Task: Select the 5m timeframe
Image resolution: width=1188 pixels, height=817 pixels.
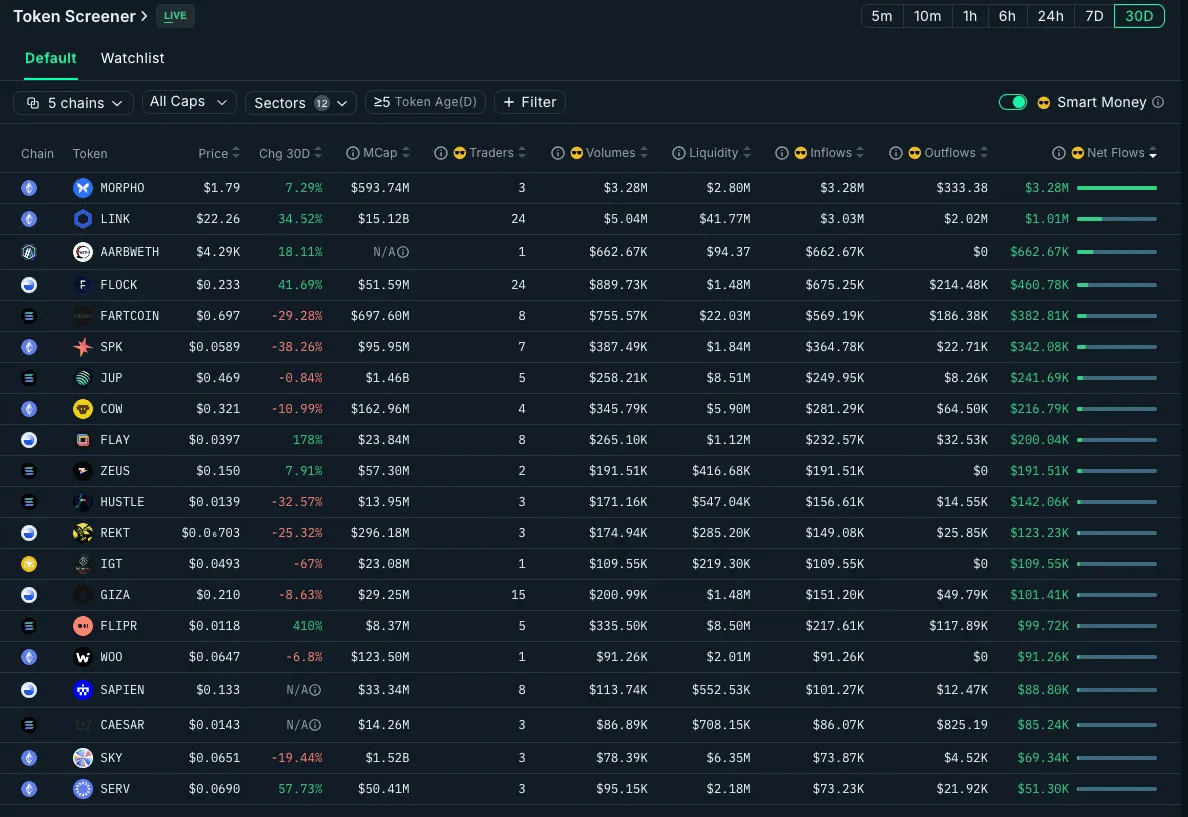Action: pyautogui.click(x=882, y=16)
